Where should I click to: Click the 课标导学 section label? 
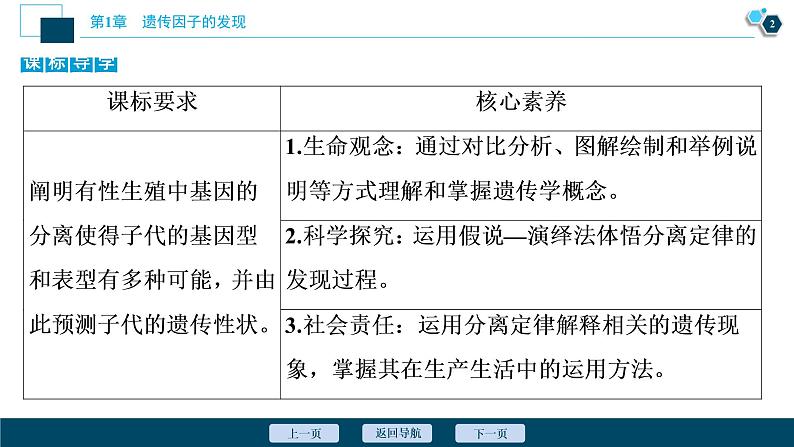point(69,64)
